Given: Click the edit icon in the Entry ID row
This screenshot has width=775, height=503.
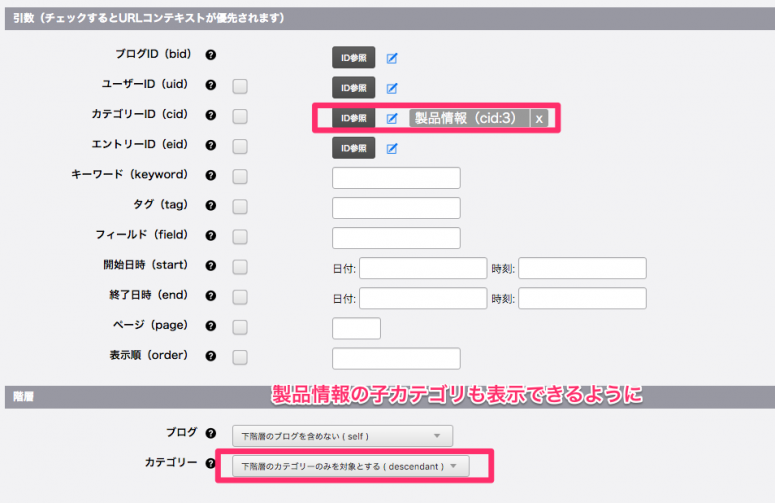Looking at the screenshot, I should click(x=392, y=149).
